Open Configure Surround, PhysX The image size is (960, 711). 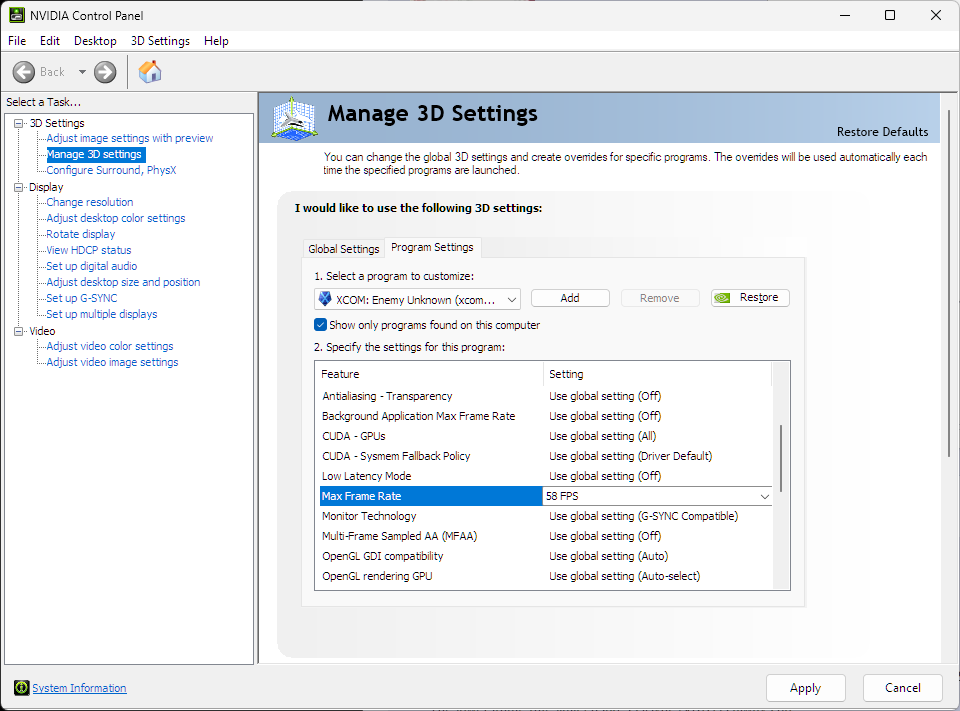pyautogui.click(x=111, y=170)
